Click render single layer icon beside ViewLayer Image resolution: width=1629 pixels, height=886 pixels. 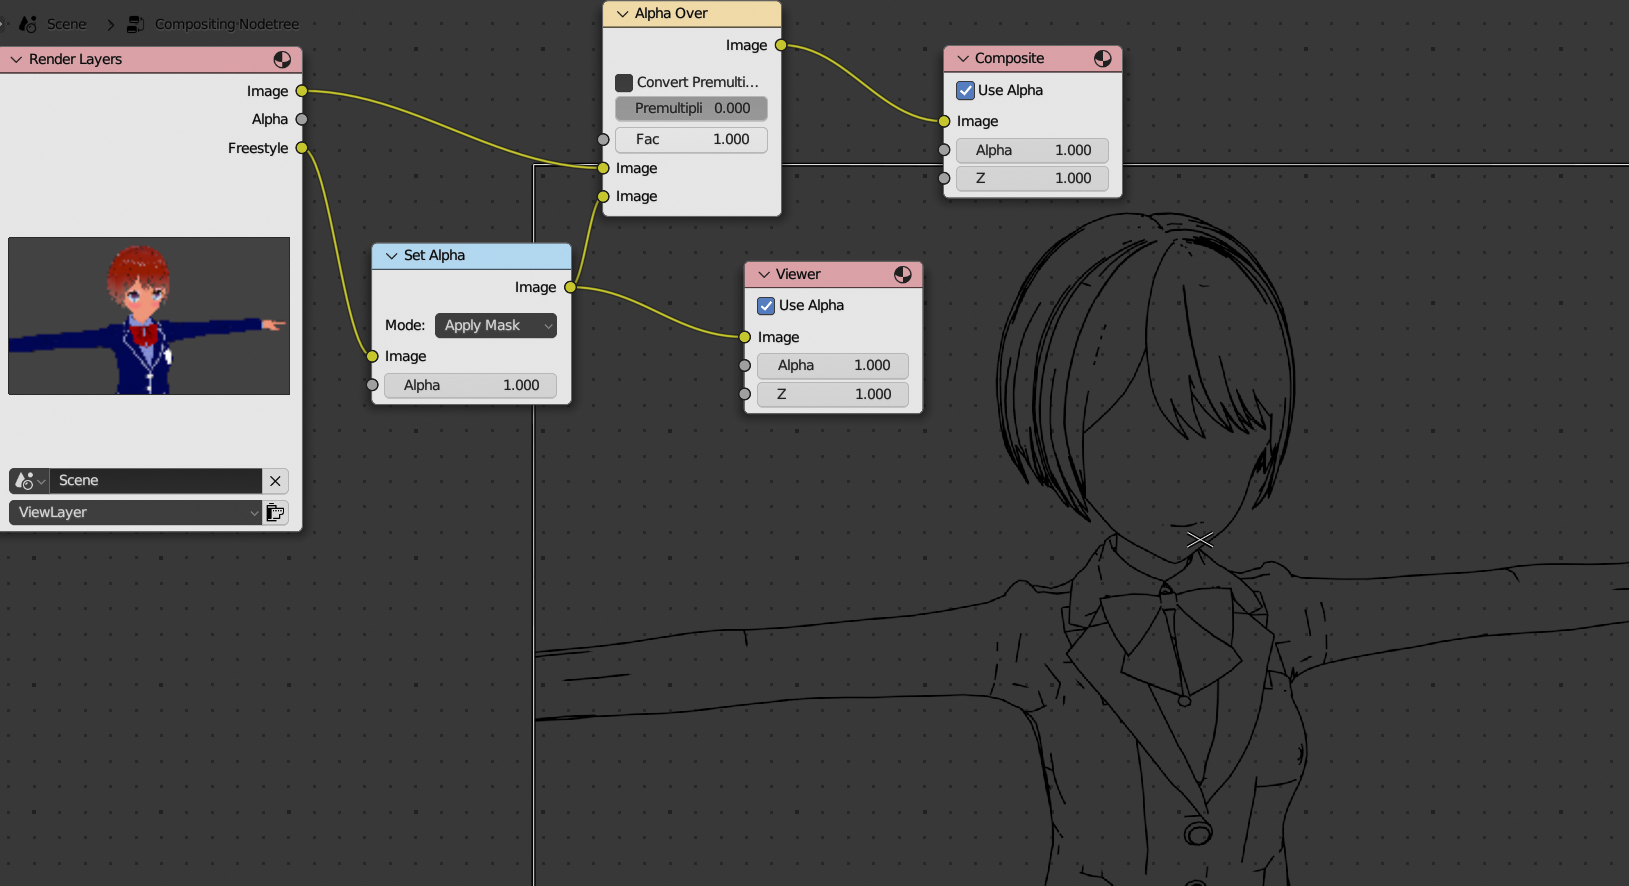[275, 512]
